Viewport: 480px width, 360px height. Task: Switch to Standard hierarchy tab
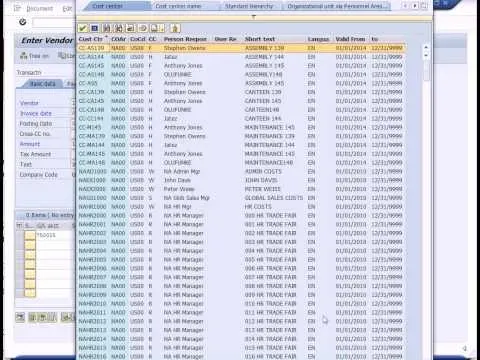click(x=249, y=6)
